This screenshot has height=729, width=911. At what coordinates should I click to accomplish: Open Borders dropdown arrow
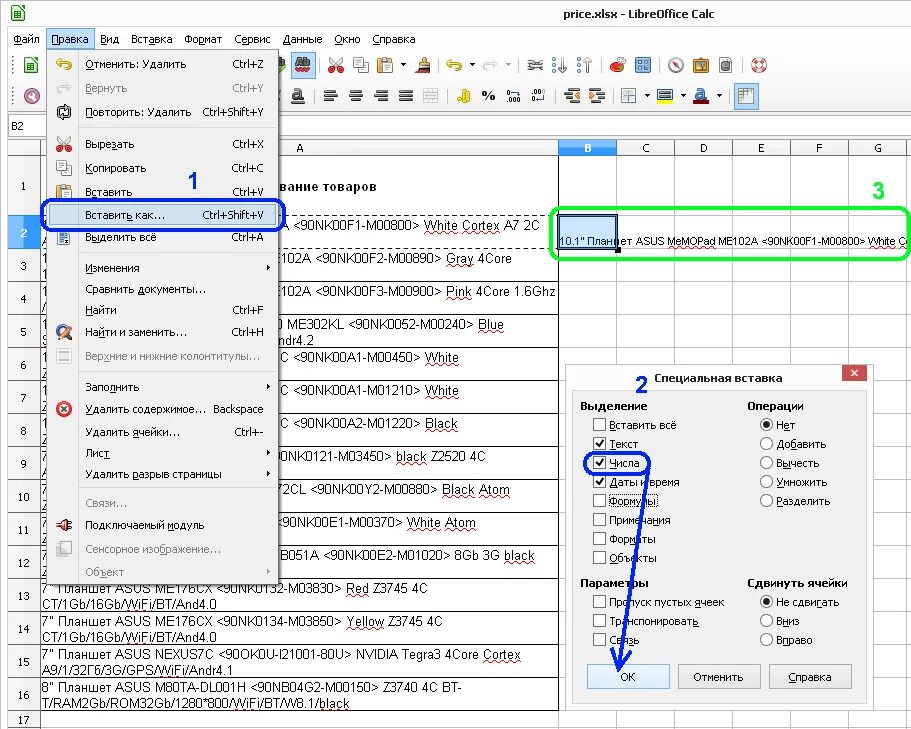(647, 96)
